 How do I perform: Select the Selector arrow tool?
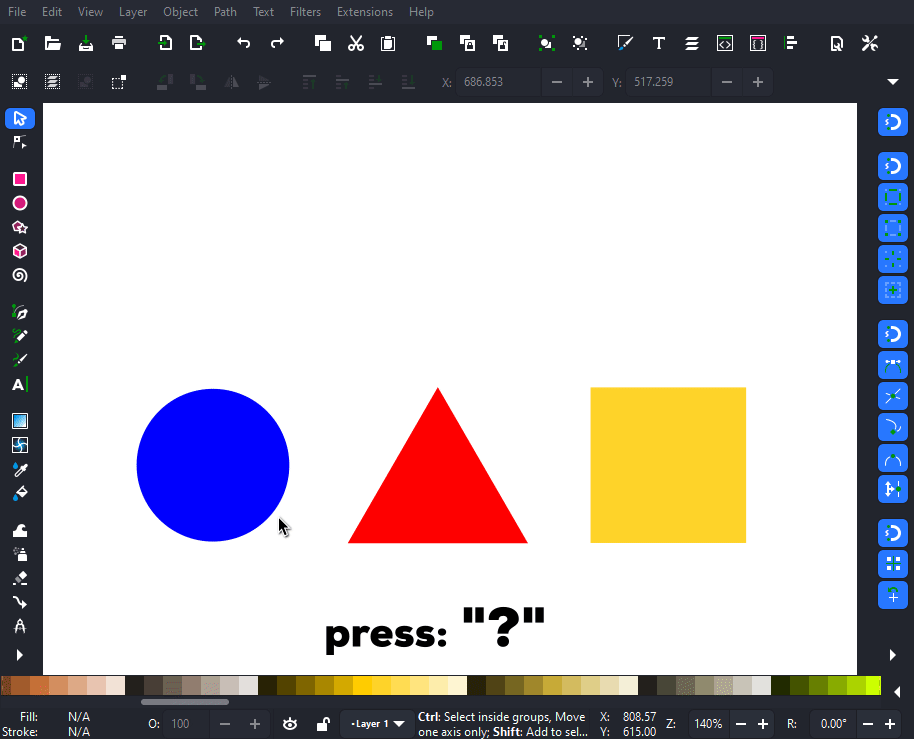20,118
